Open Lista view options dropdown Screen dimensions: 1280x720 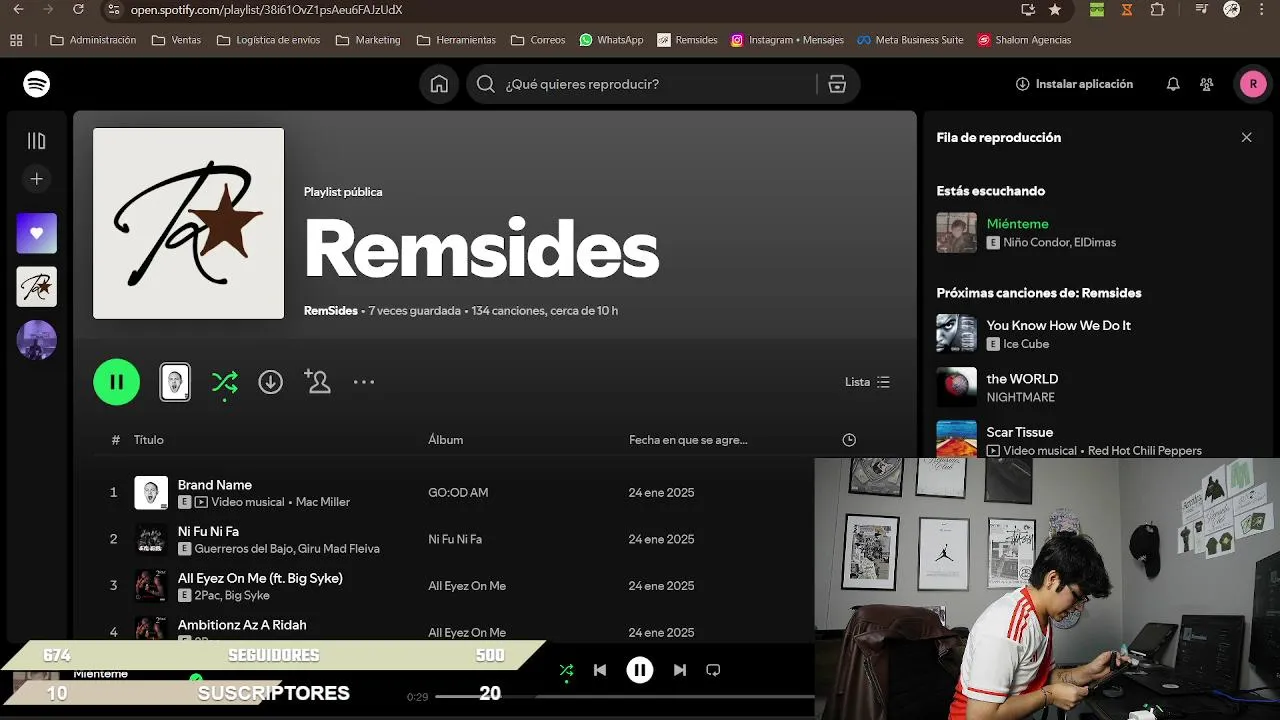[867, 382]
